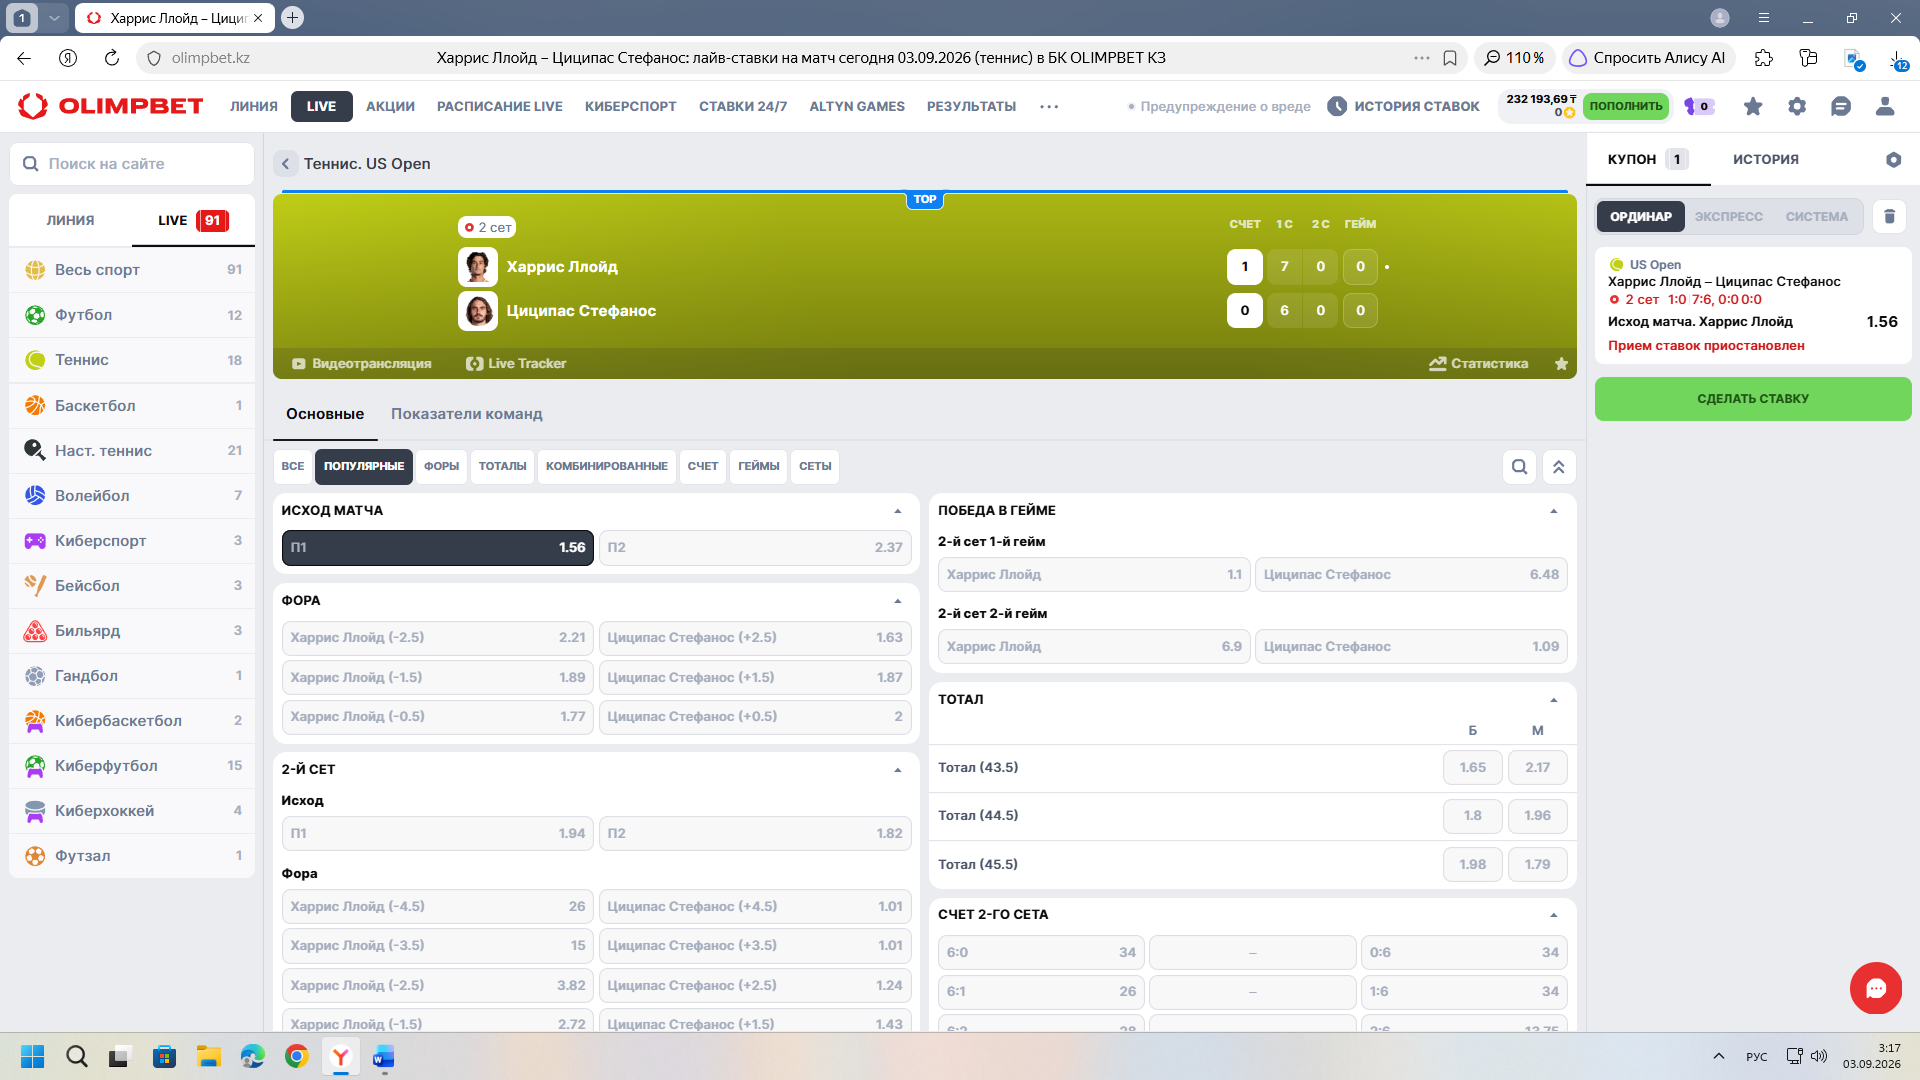Select П2 match outcome odds 2.37

(755, 548)
